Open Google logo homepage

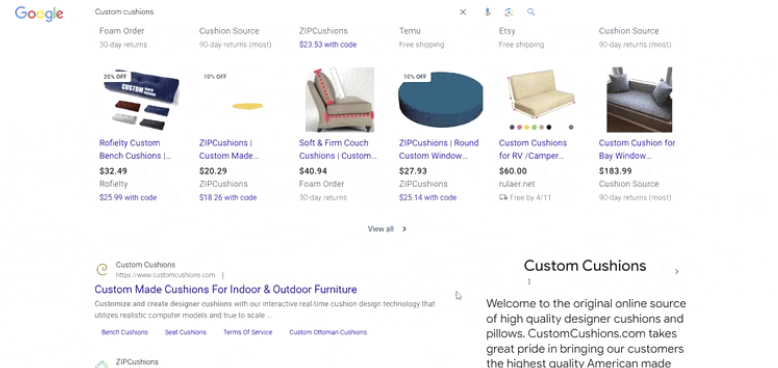[x=39, y=13]
